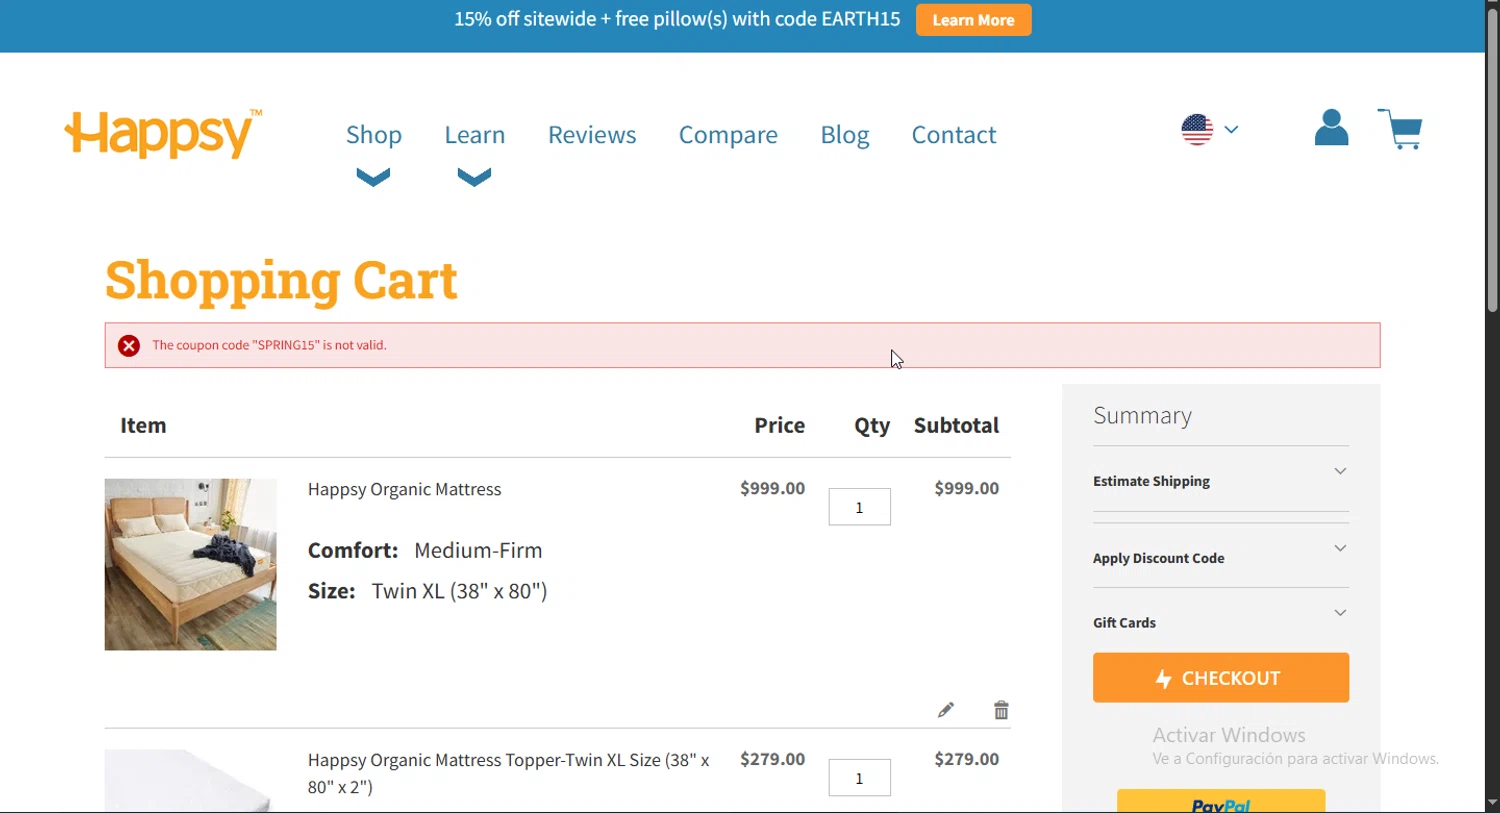Click the Shopping Cart heading
Screen dimensions: 1500x813
click(281, 280)
